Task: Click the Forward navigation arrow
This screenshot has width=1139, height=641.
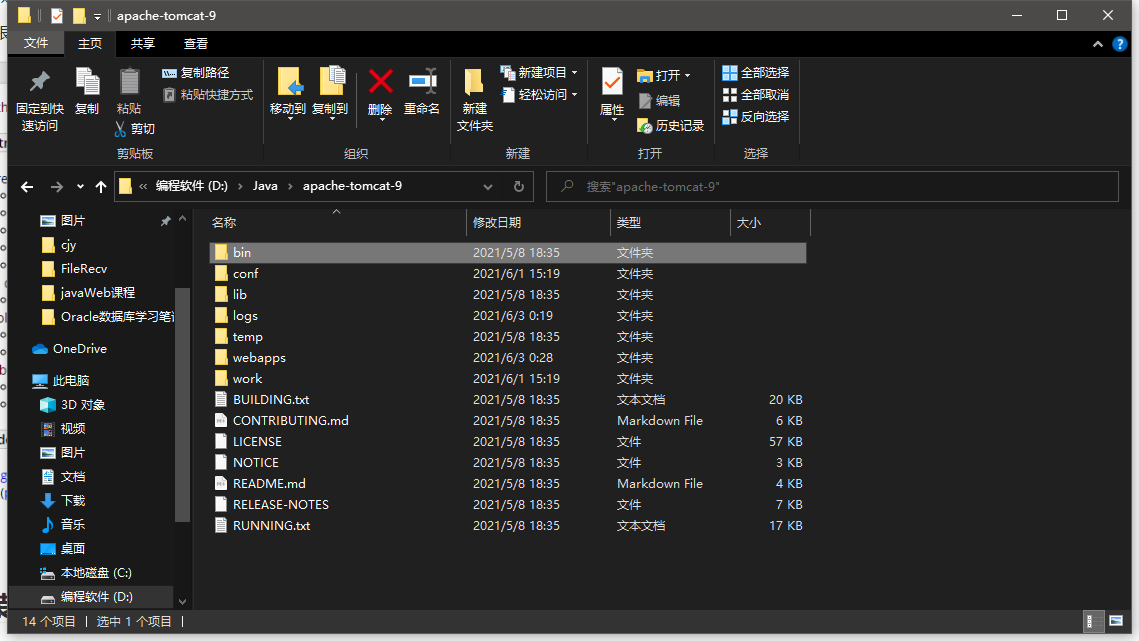Action: click(x=57, y=187)
